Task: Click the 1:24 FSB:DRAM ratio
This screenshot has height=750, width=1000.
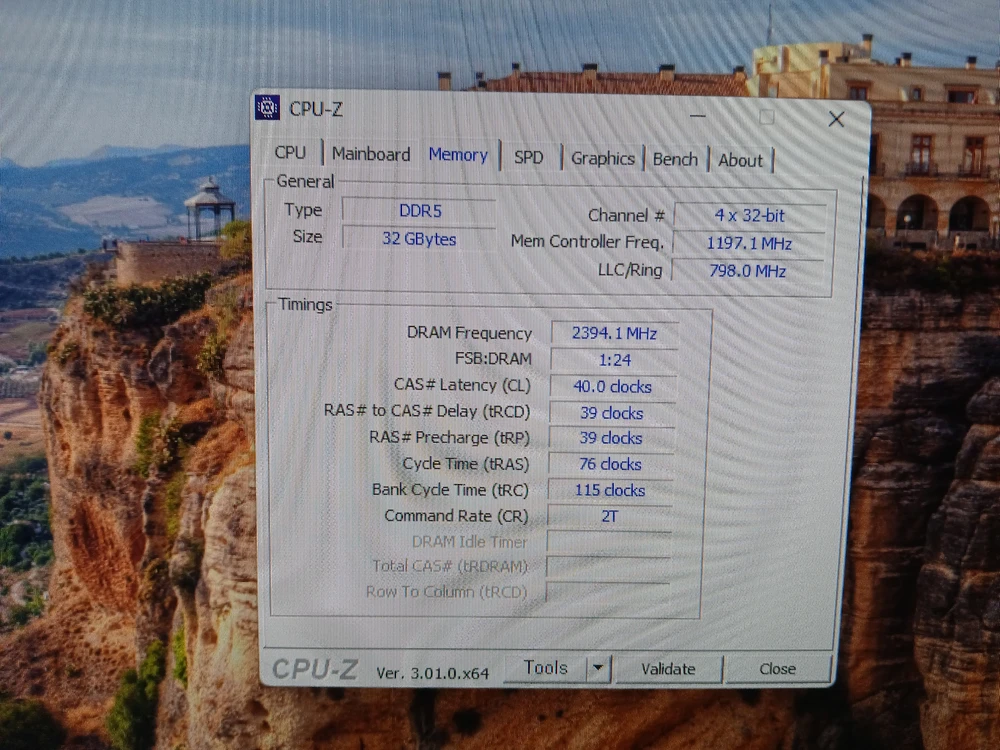Action: [x=614, y=360]
